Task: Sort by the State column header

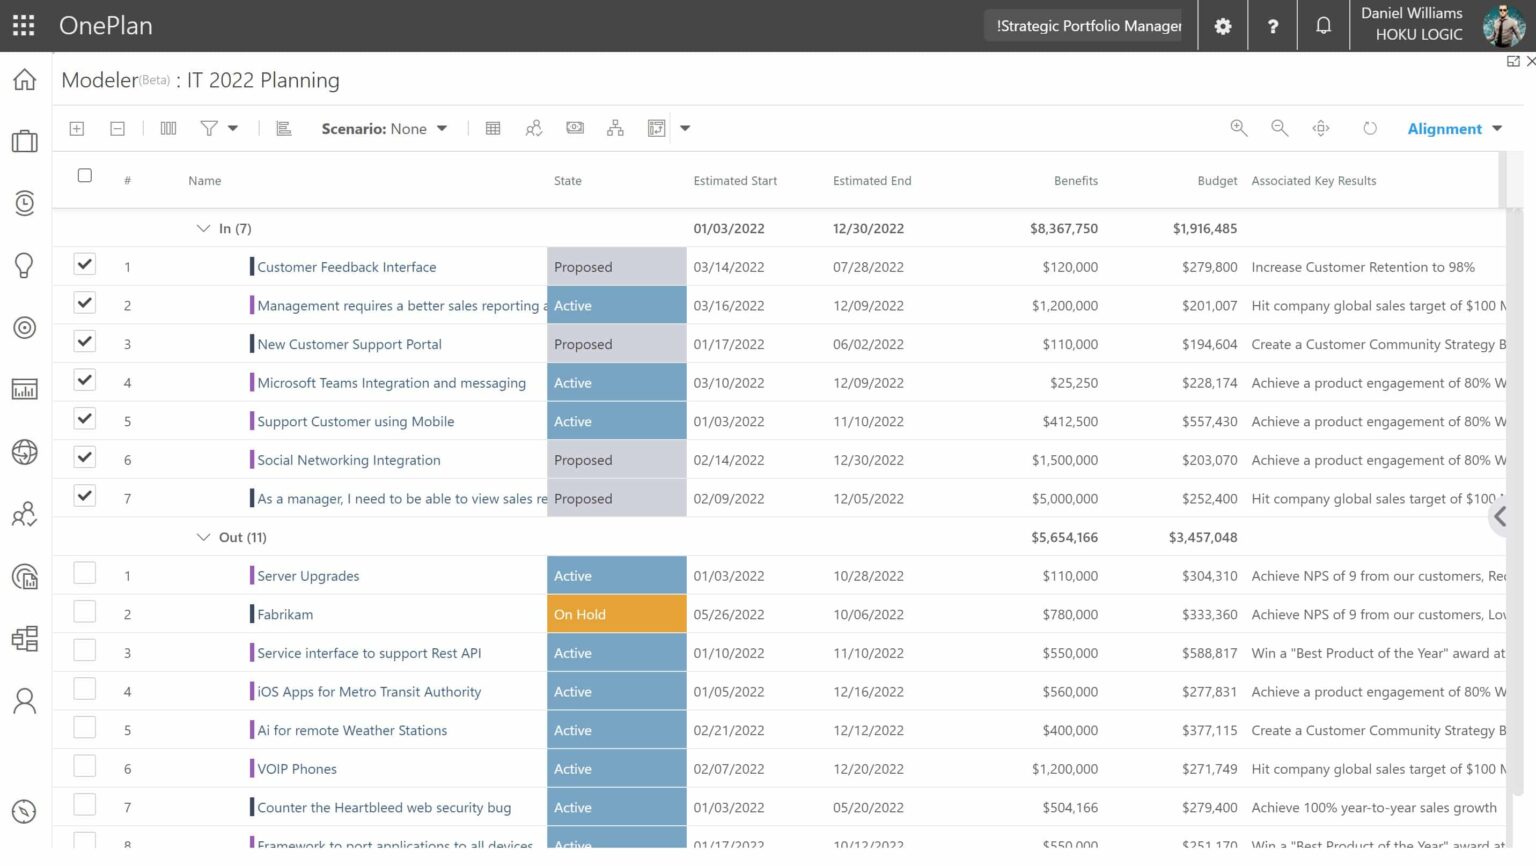Action: click(x=567, y=181)
